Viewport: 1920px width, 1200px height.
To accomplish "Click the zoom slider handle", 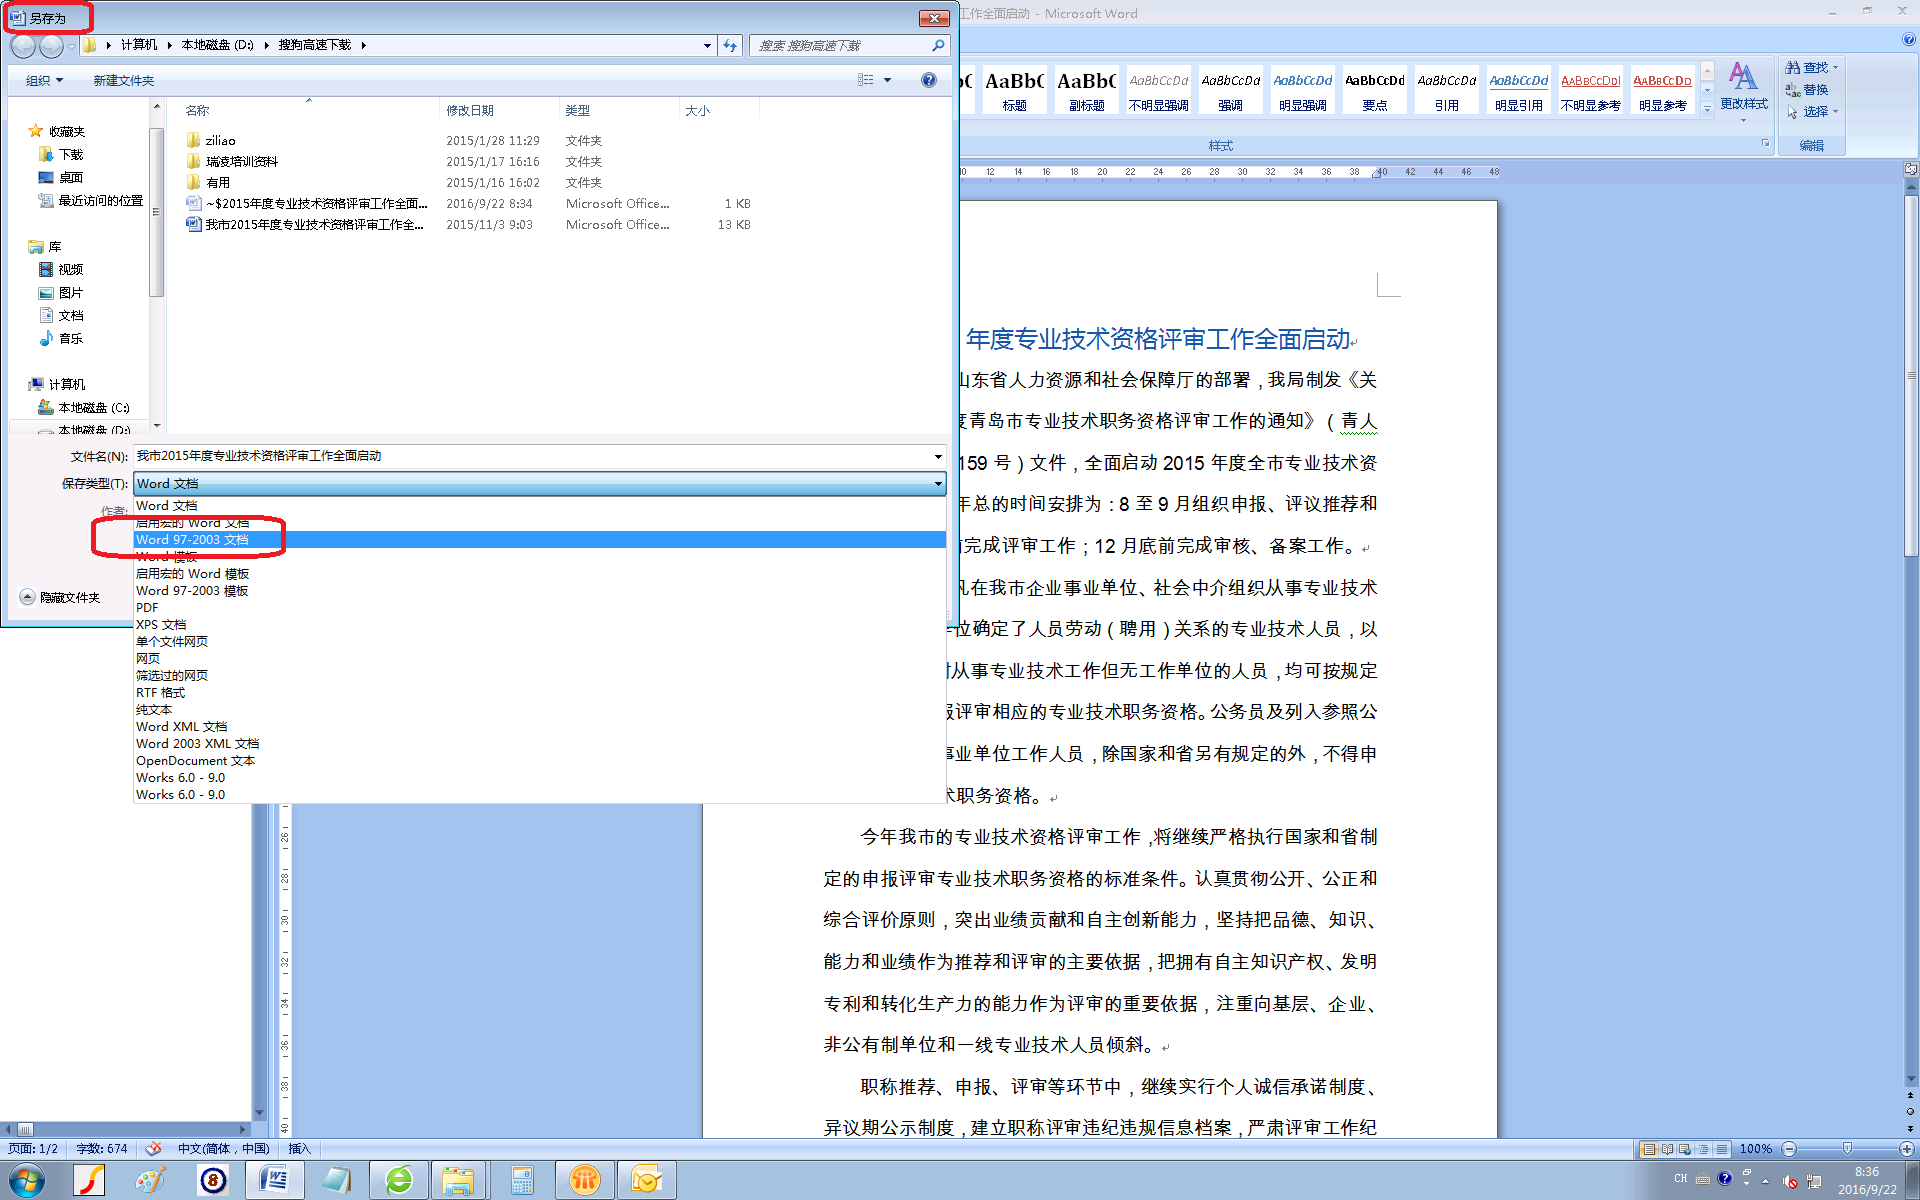I will pos(1847,1149).
